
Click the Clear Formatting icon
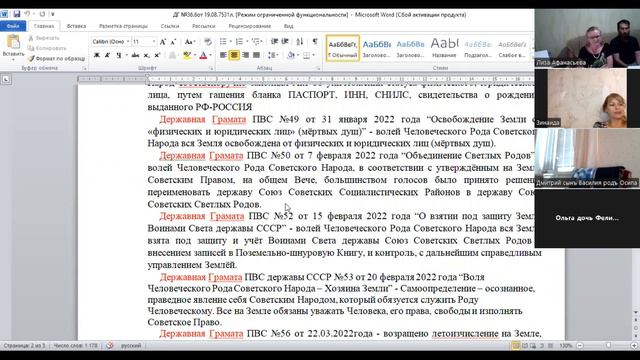(x=208, y=42)
